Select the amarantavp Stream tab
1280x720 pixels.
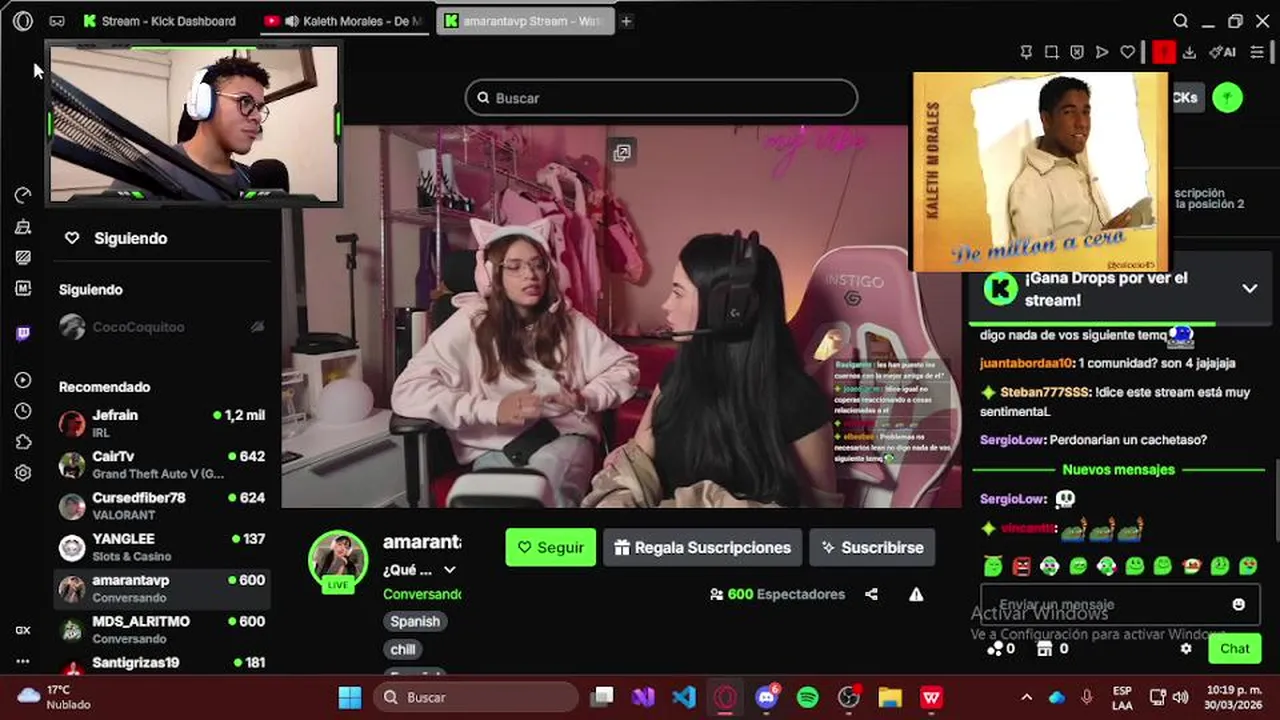pos(524,21)
